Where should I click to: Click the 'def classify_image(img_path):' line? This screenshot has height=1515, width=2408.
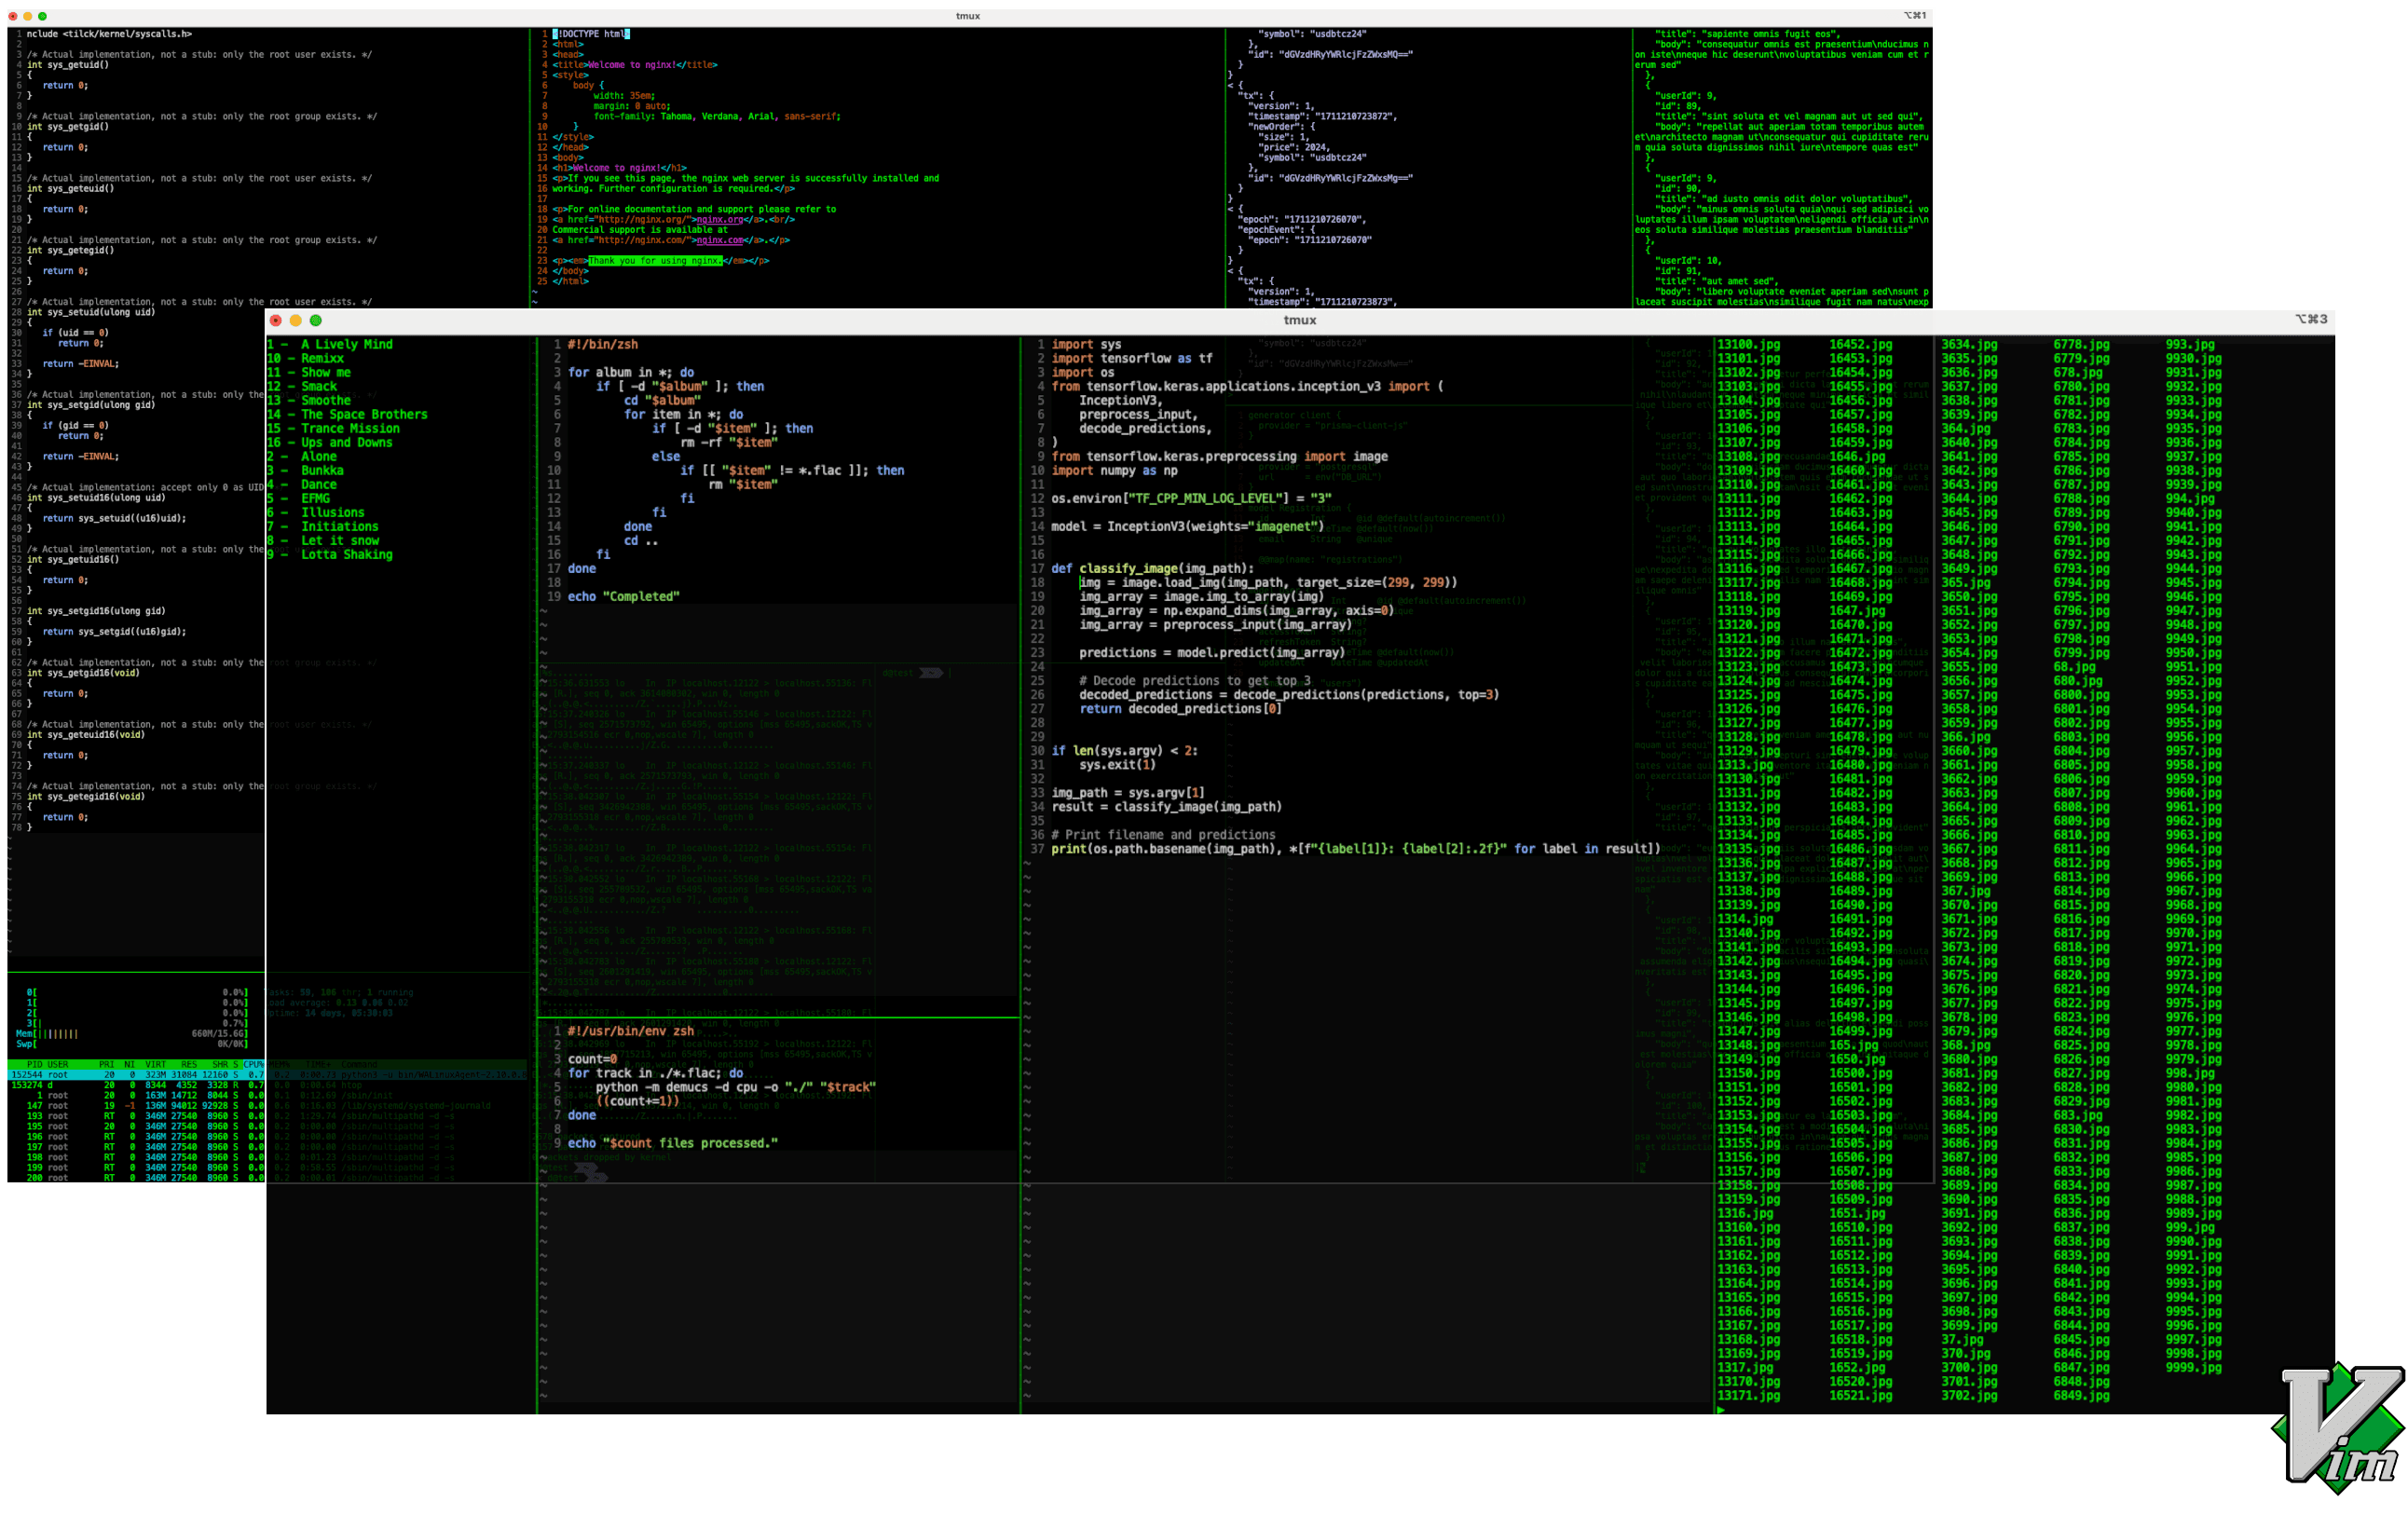pos(1152,568)
